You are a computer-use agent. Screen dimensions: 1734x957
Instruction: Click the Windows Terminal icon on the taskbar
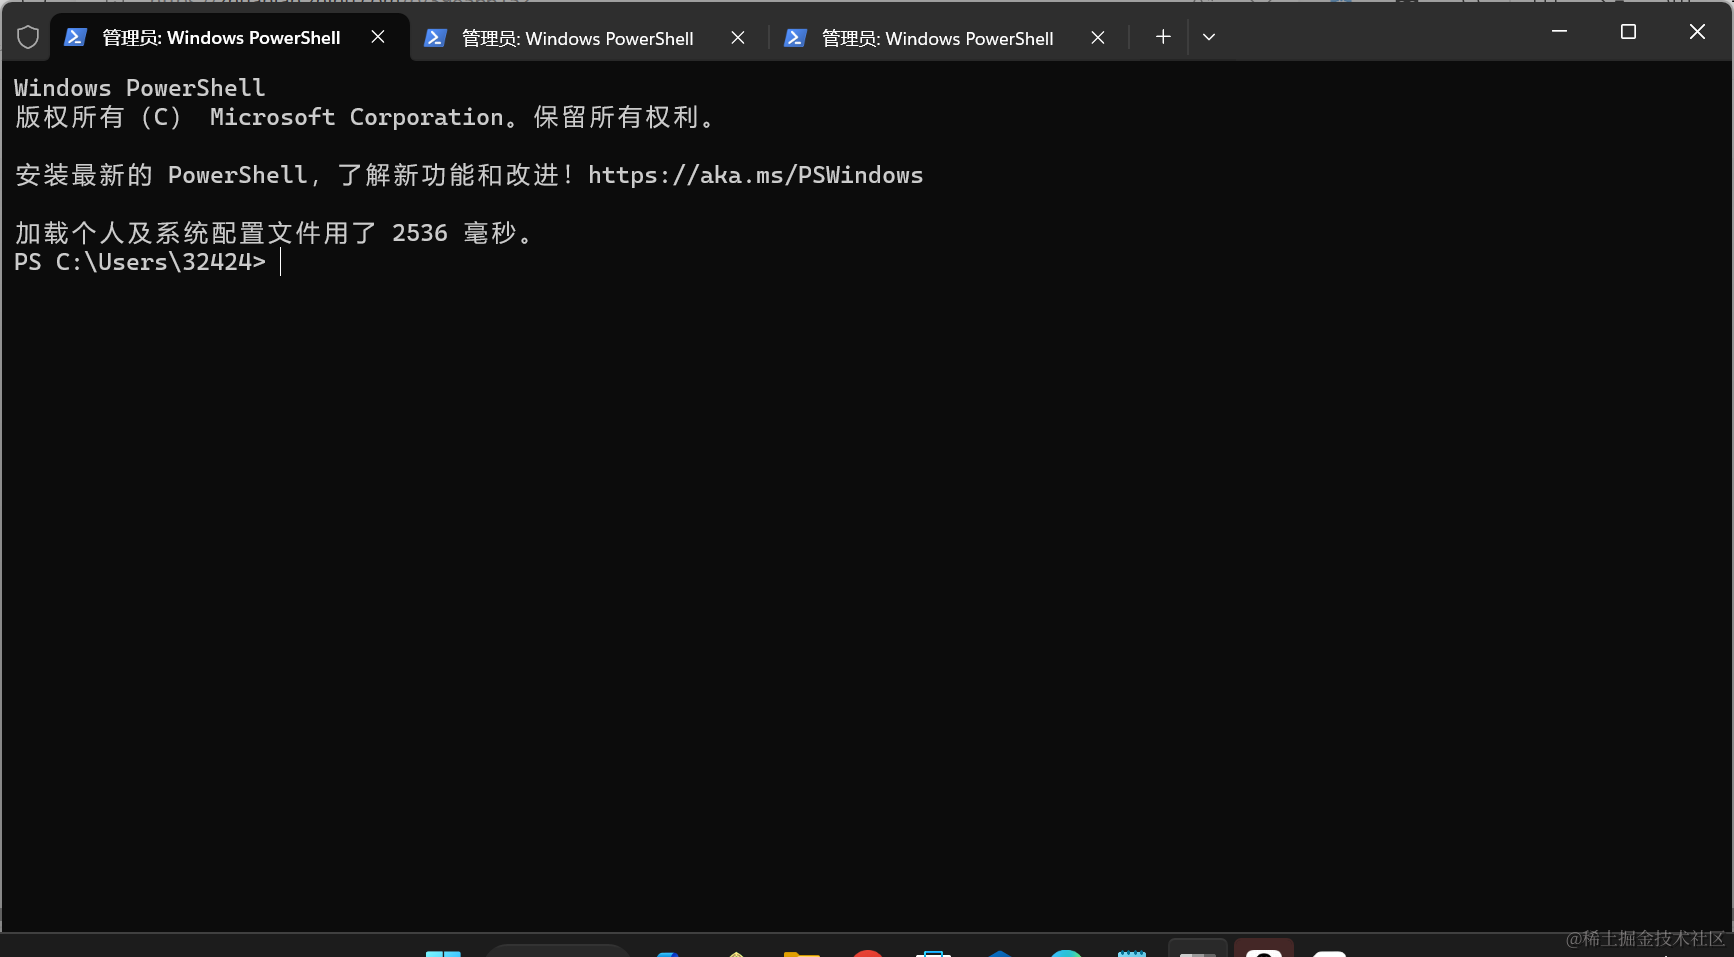pos(1197,950)
